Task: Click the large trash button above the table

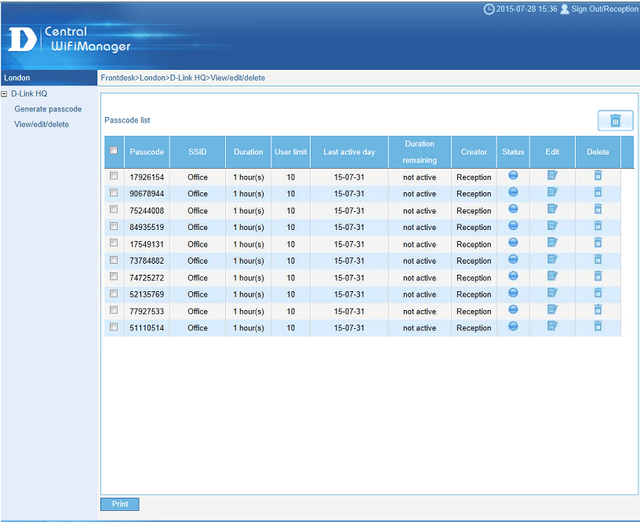Action: point(615,121)
